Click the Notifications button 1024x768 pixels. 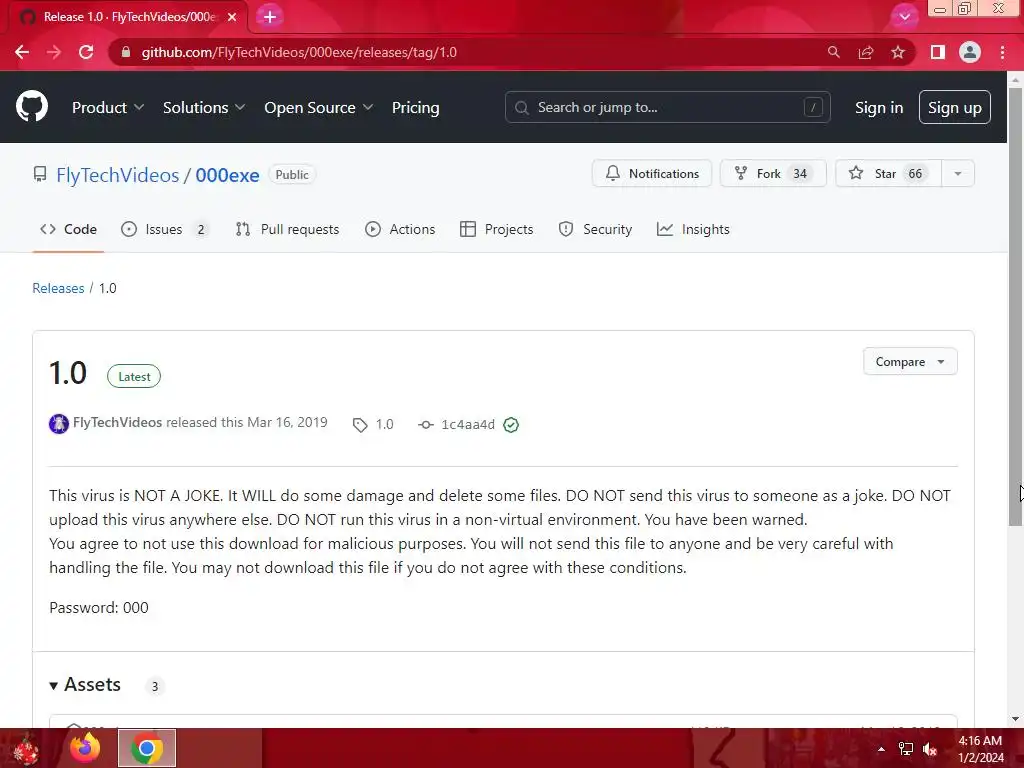(x=652, y=174)
